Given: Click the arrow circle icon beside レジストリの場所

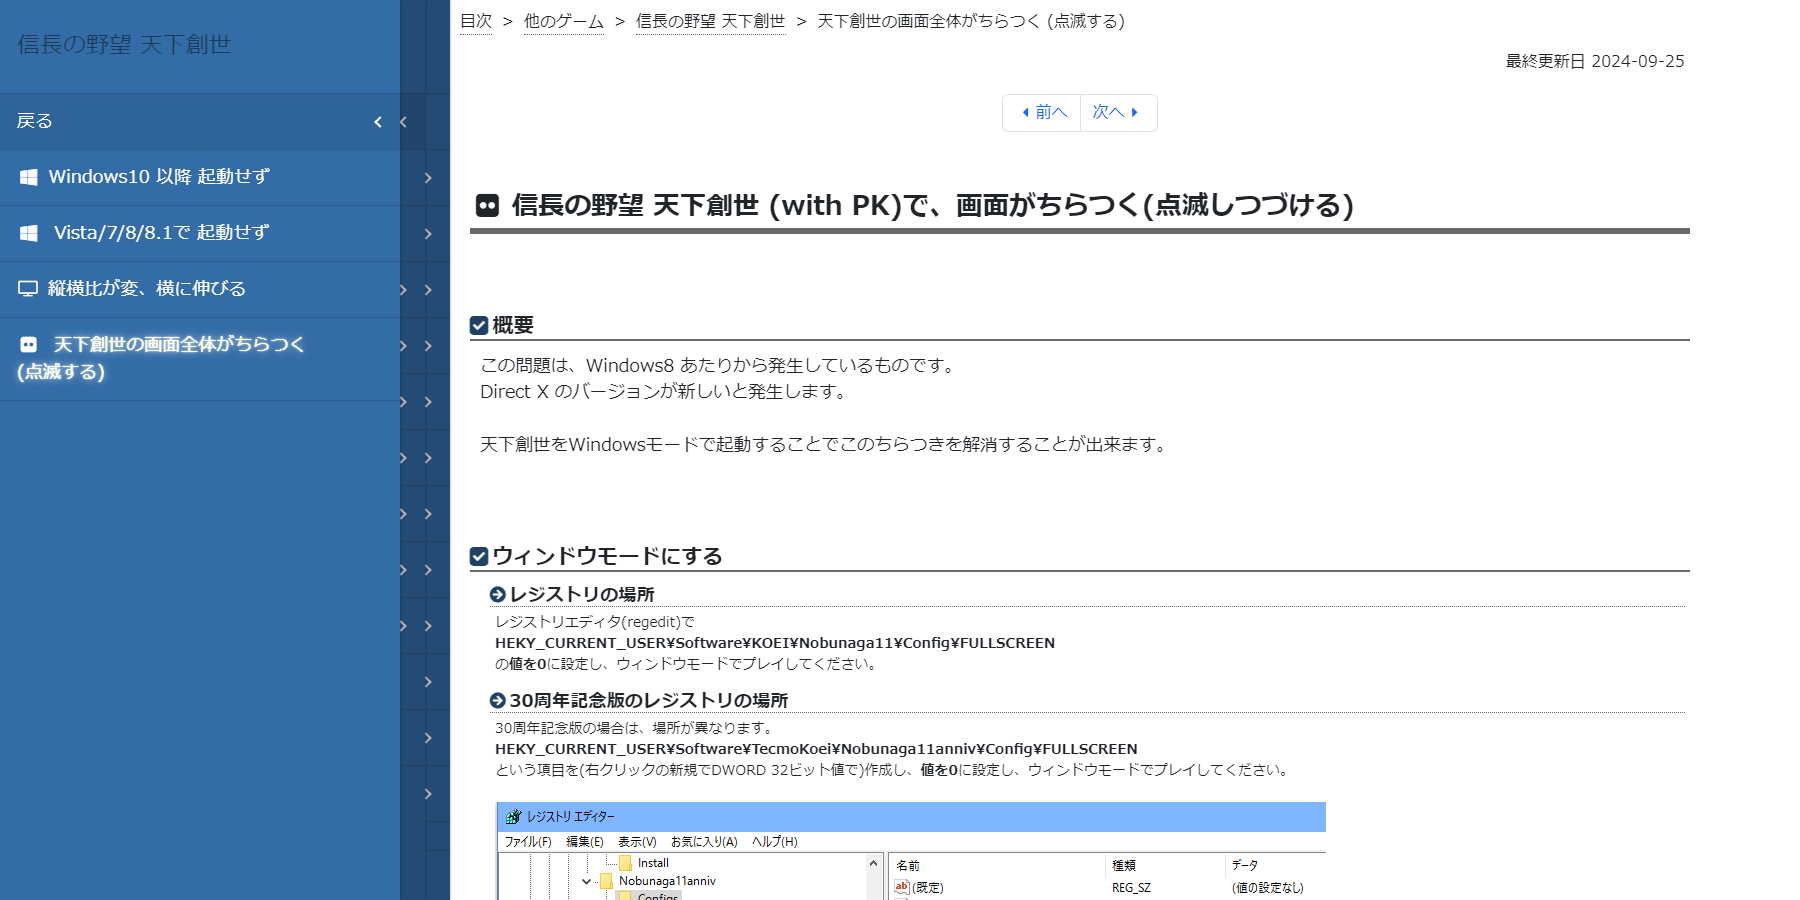Looking at the screenshot, I should [497, 595].
